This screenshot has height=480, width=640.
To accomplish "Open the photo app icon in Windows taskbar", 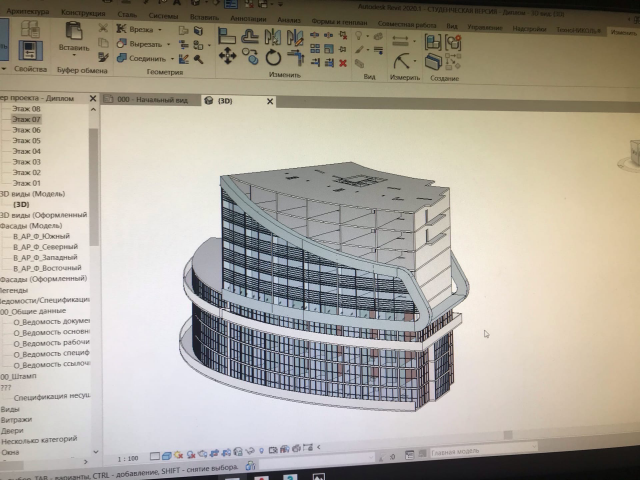I will coord(318,476).
